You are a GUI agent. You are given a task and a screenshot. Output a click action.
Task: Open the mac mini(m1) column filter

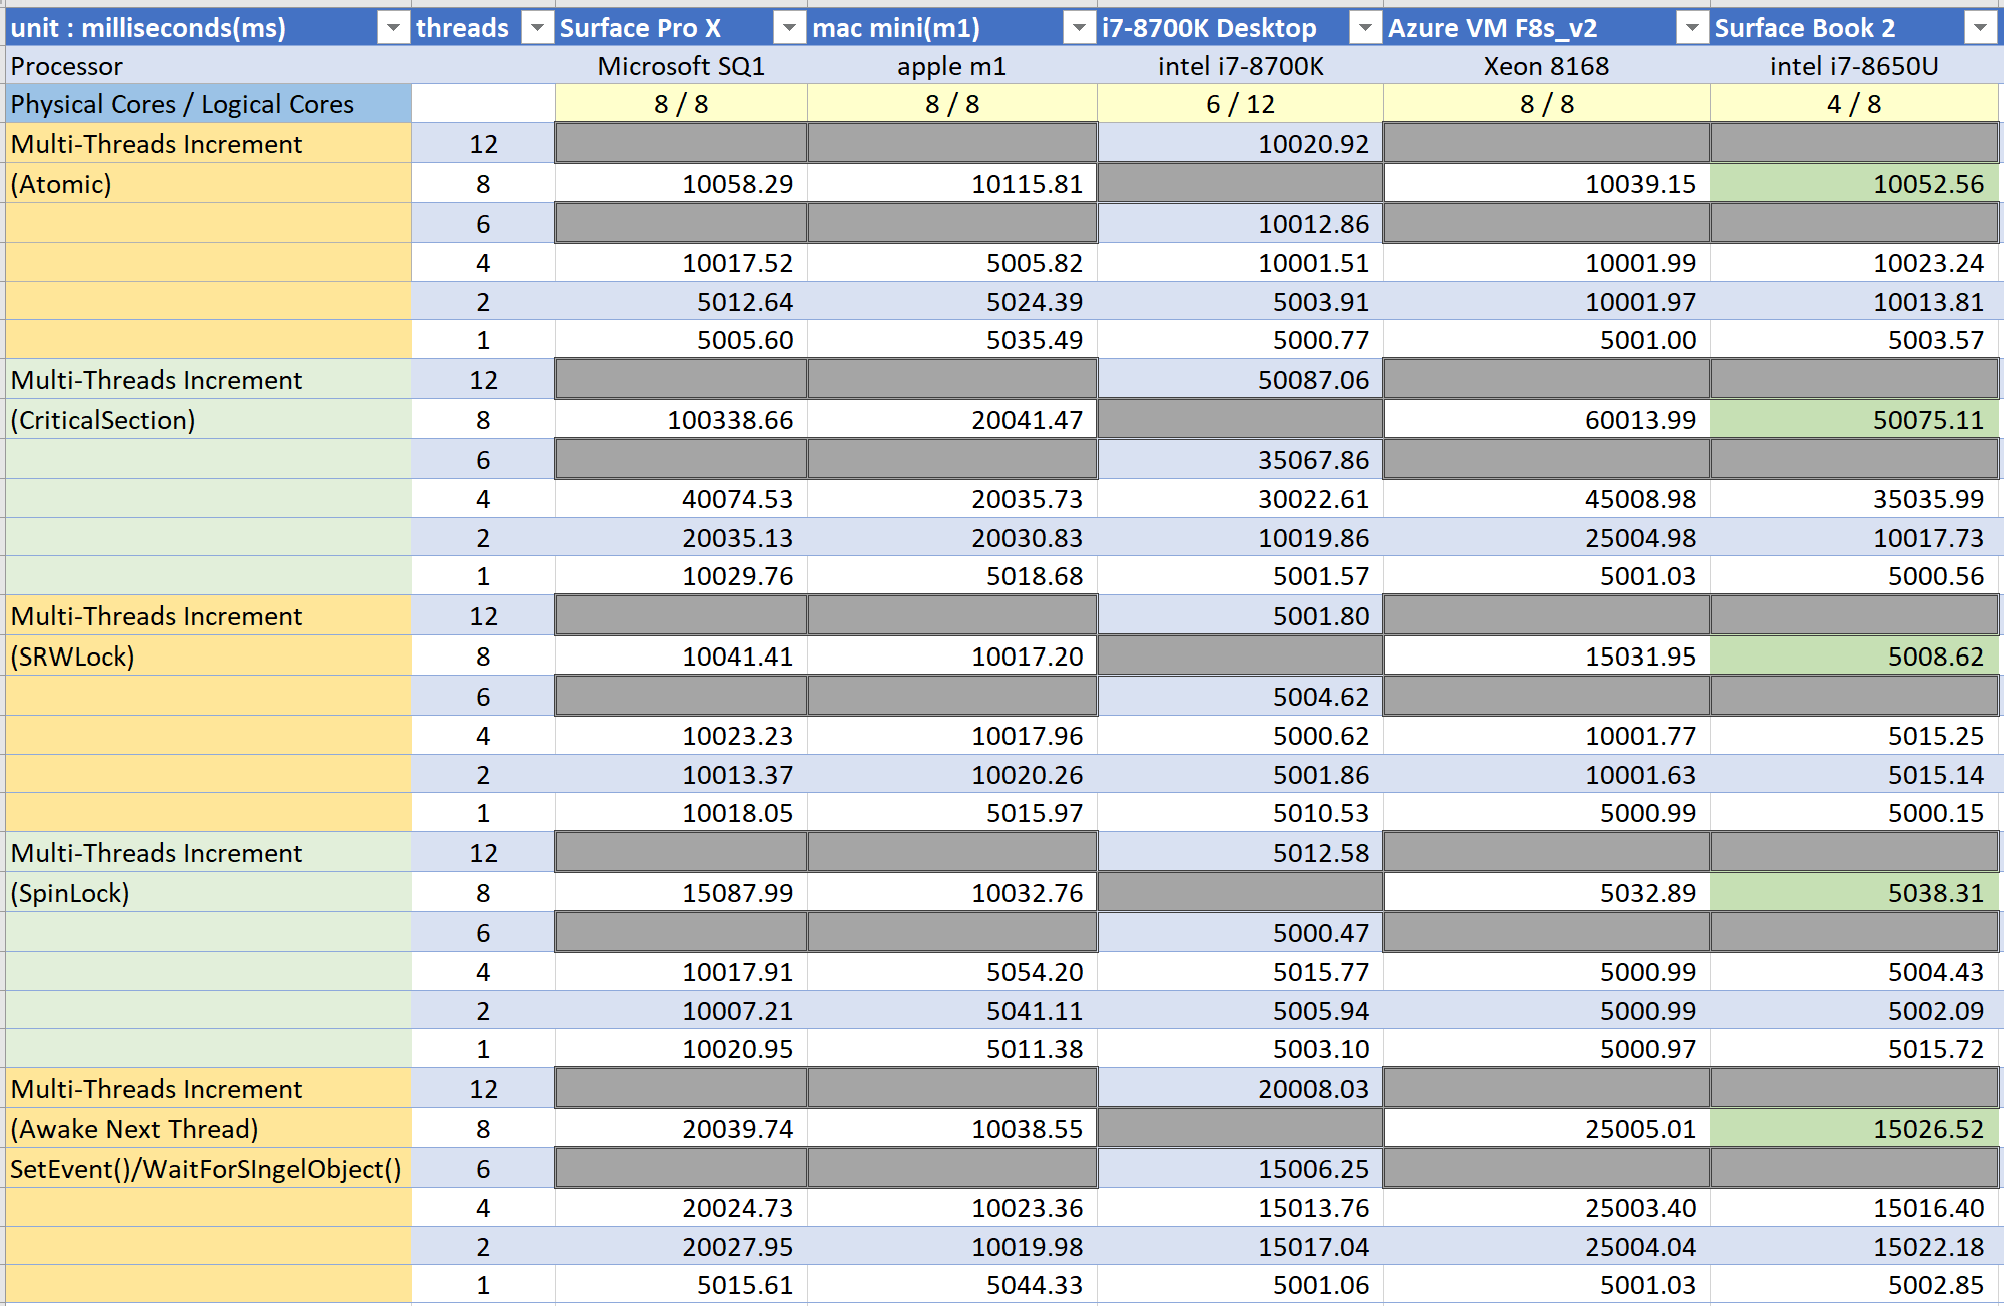tap(1078, 28)
